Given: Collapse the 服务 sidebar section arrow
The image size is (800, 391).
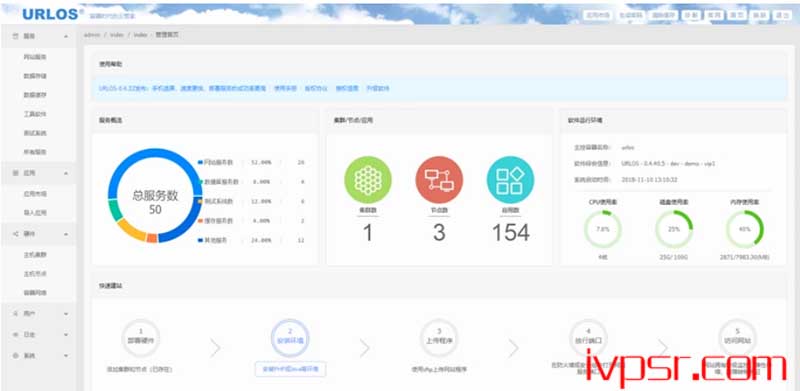Looking at the screenshot, I should pyautogui.click(x=66, y=37).
